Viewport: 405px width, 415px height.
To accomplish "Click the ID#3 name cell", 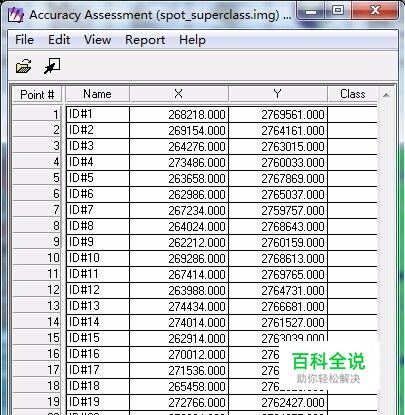I will tap(98, 146).
